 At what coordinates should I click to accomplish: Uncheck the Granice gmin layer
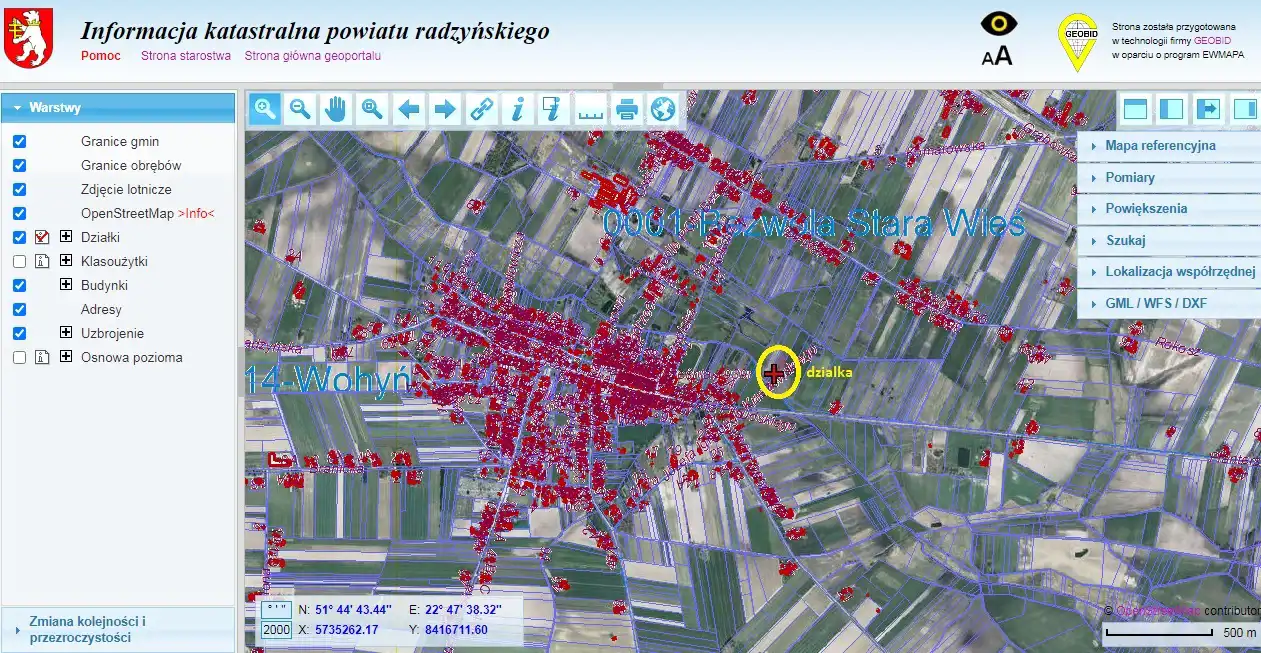pos(19,141)
